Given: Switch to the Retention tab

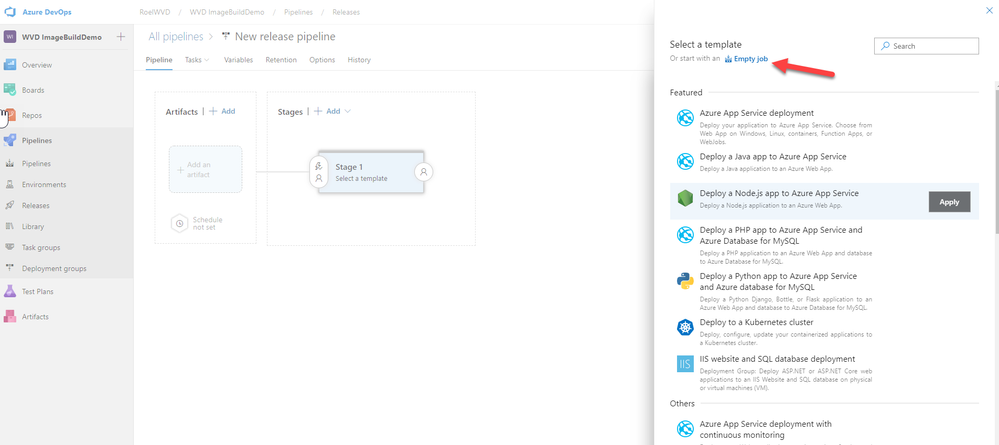Looking at the screenshot, I should click(281, 60).
